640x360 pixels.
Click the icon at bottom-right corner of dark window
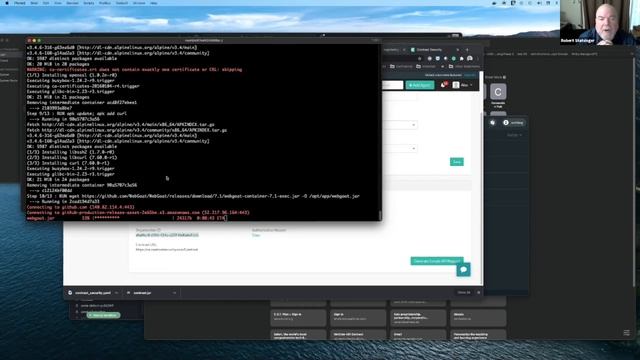[x=627, y=333]
